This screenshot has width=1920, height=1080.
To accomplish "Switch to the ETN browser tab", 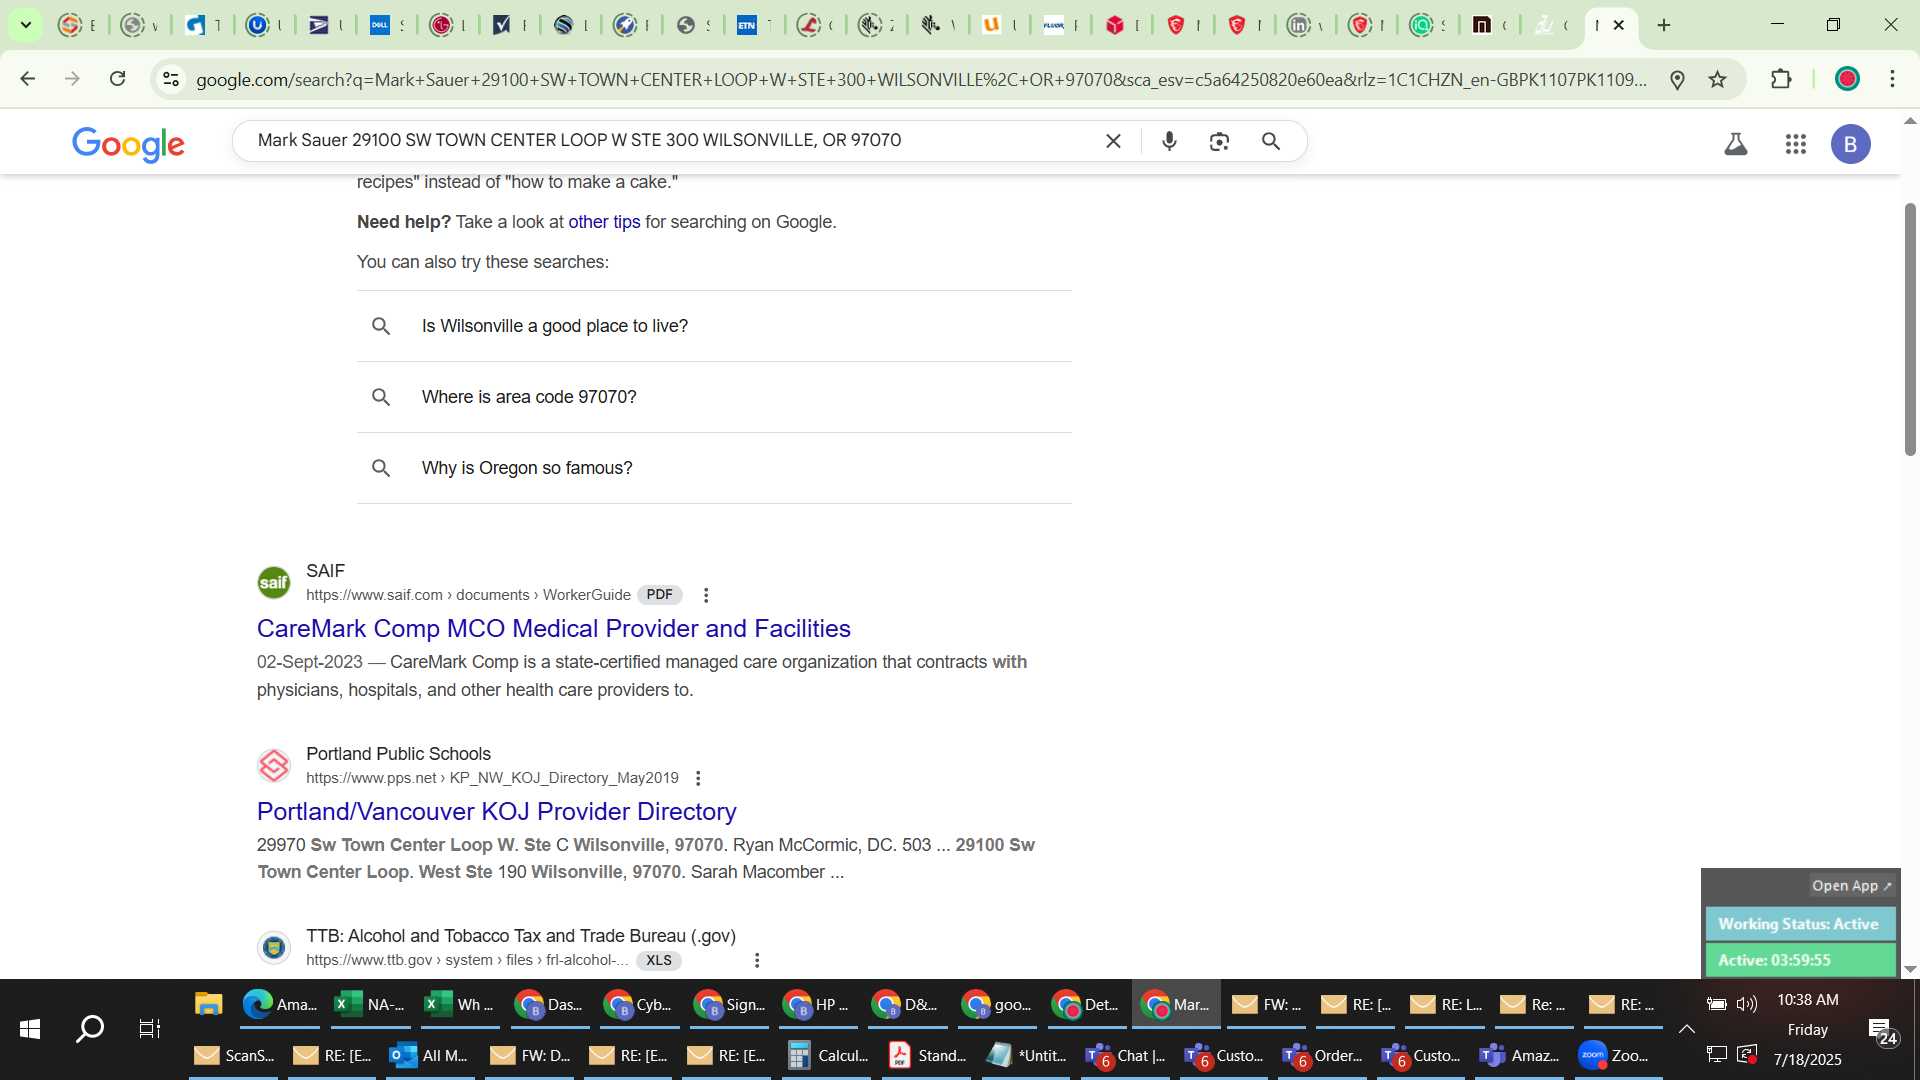I will pos(752,25).
